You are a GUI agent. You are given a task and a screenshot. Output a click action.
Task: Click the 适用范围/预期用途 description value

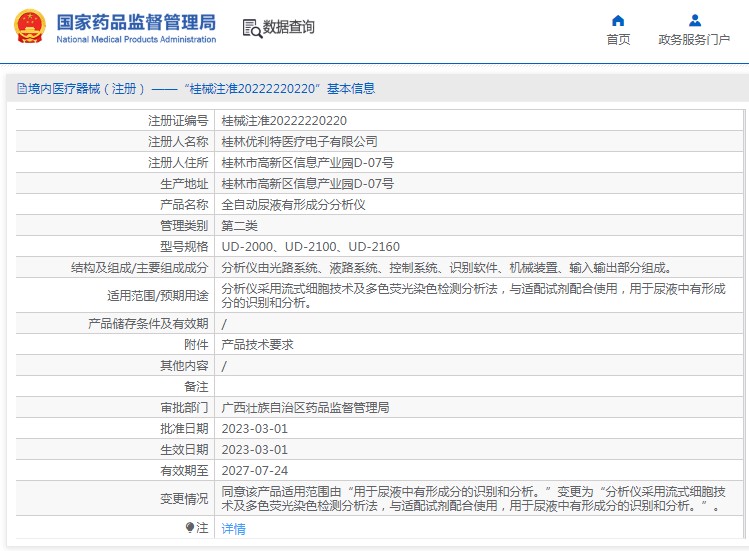point(473,295)
